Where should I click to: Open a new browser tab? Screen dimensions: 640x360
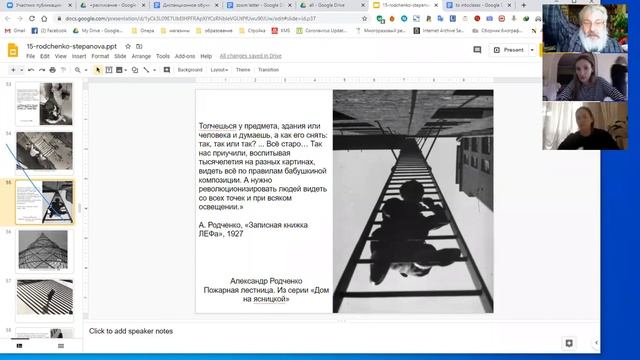524,5
